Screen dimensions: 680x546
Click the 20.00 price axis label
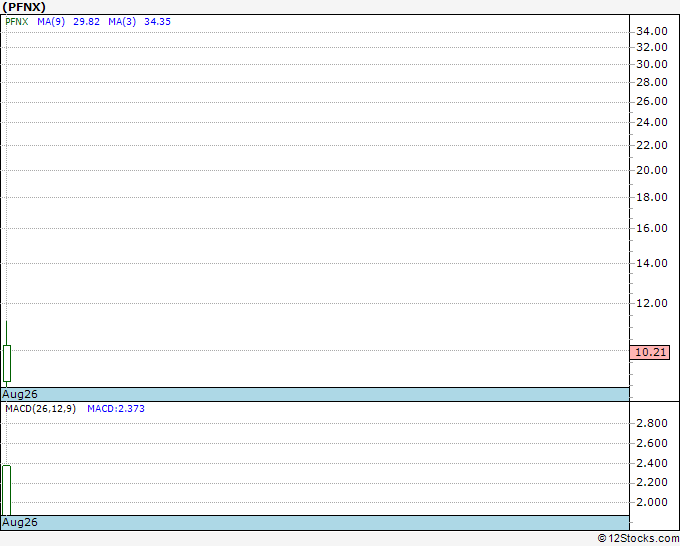652,170
